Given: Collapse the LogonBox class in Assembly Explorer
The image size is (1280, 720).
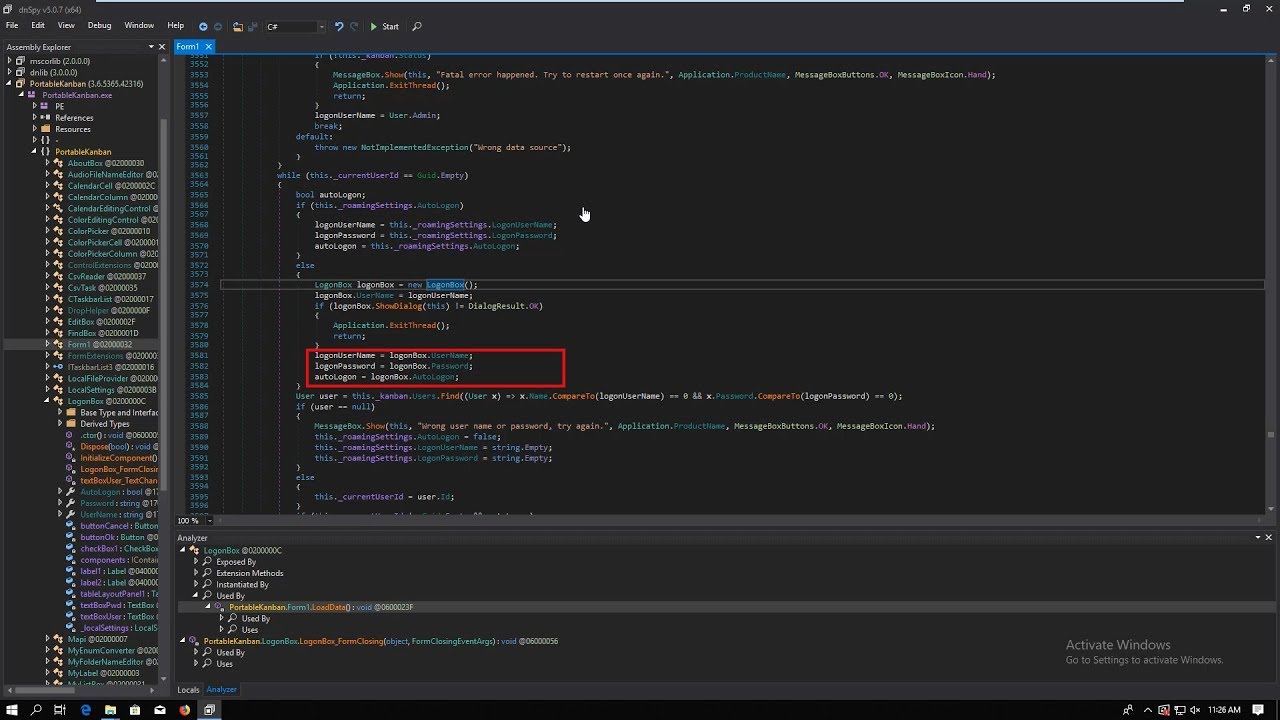Looking at the screenshot, I should 47,401.
